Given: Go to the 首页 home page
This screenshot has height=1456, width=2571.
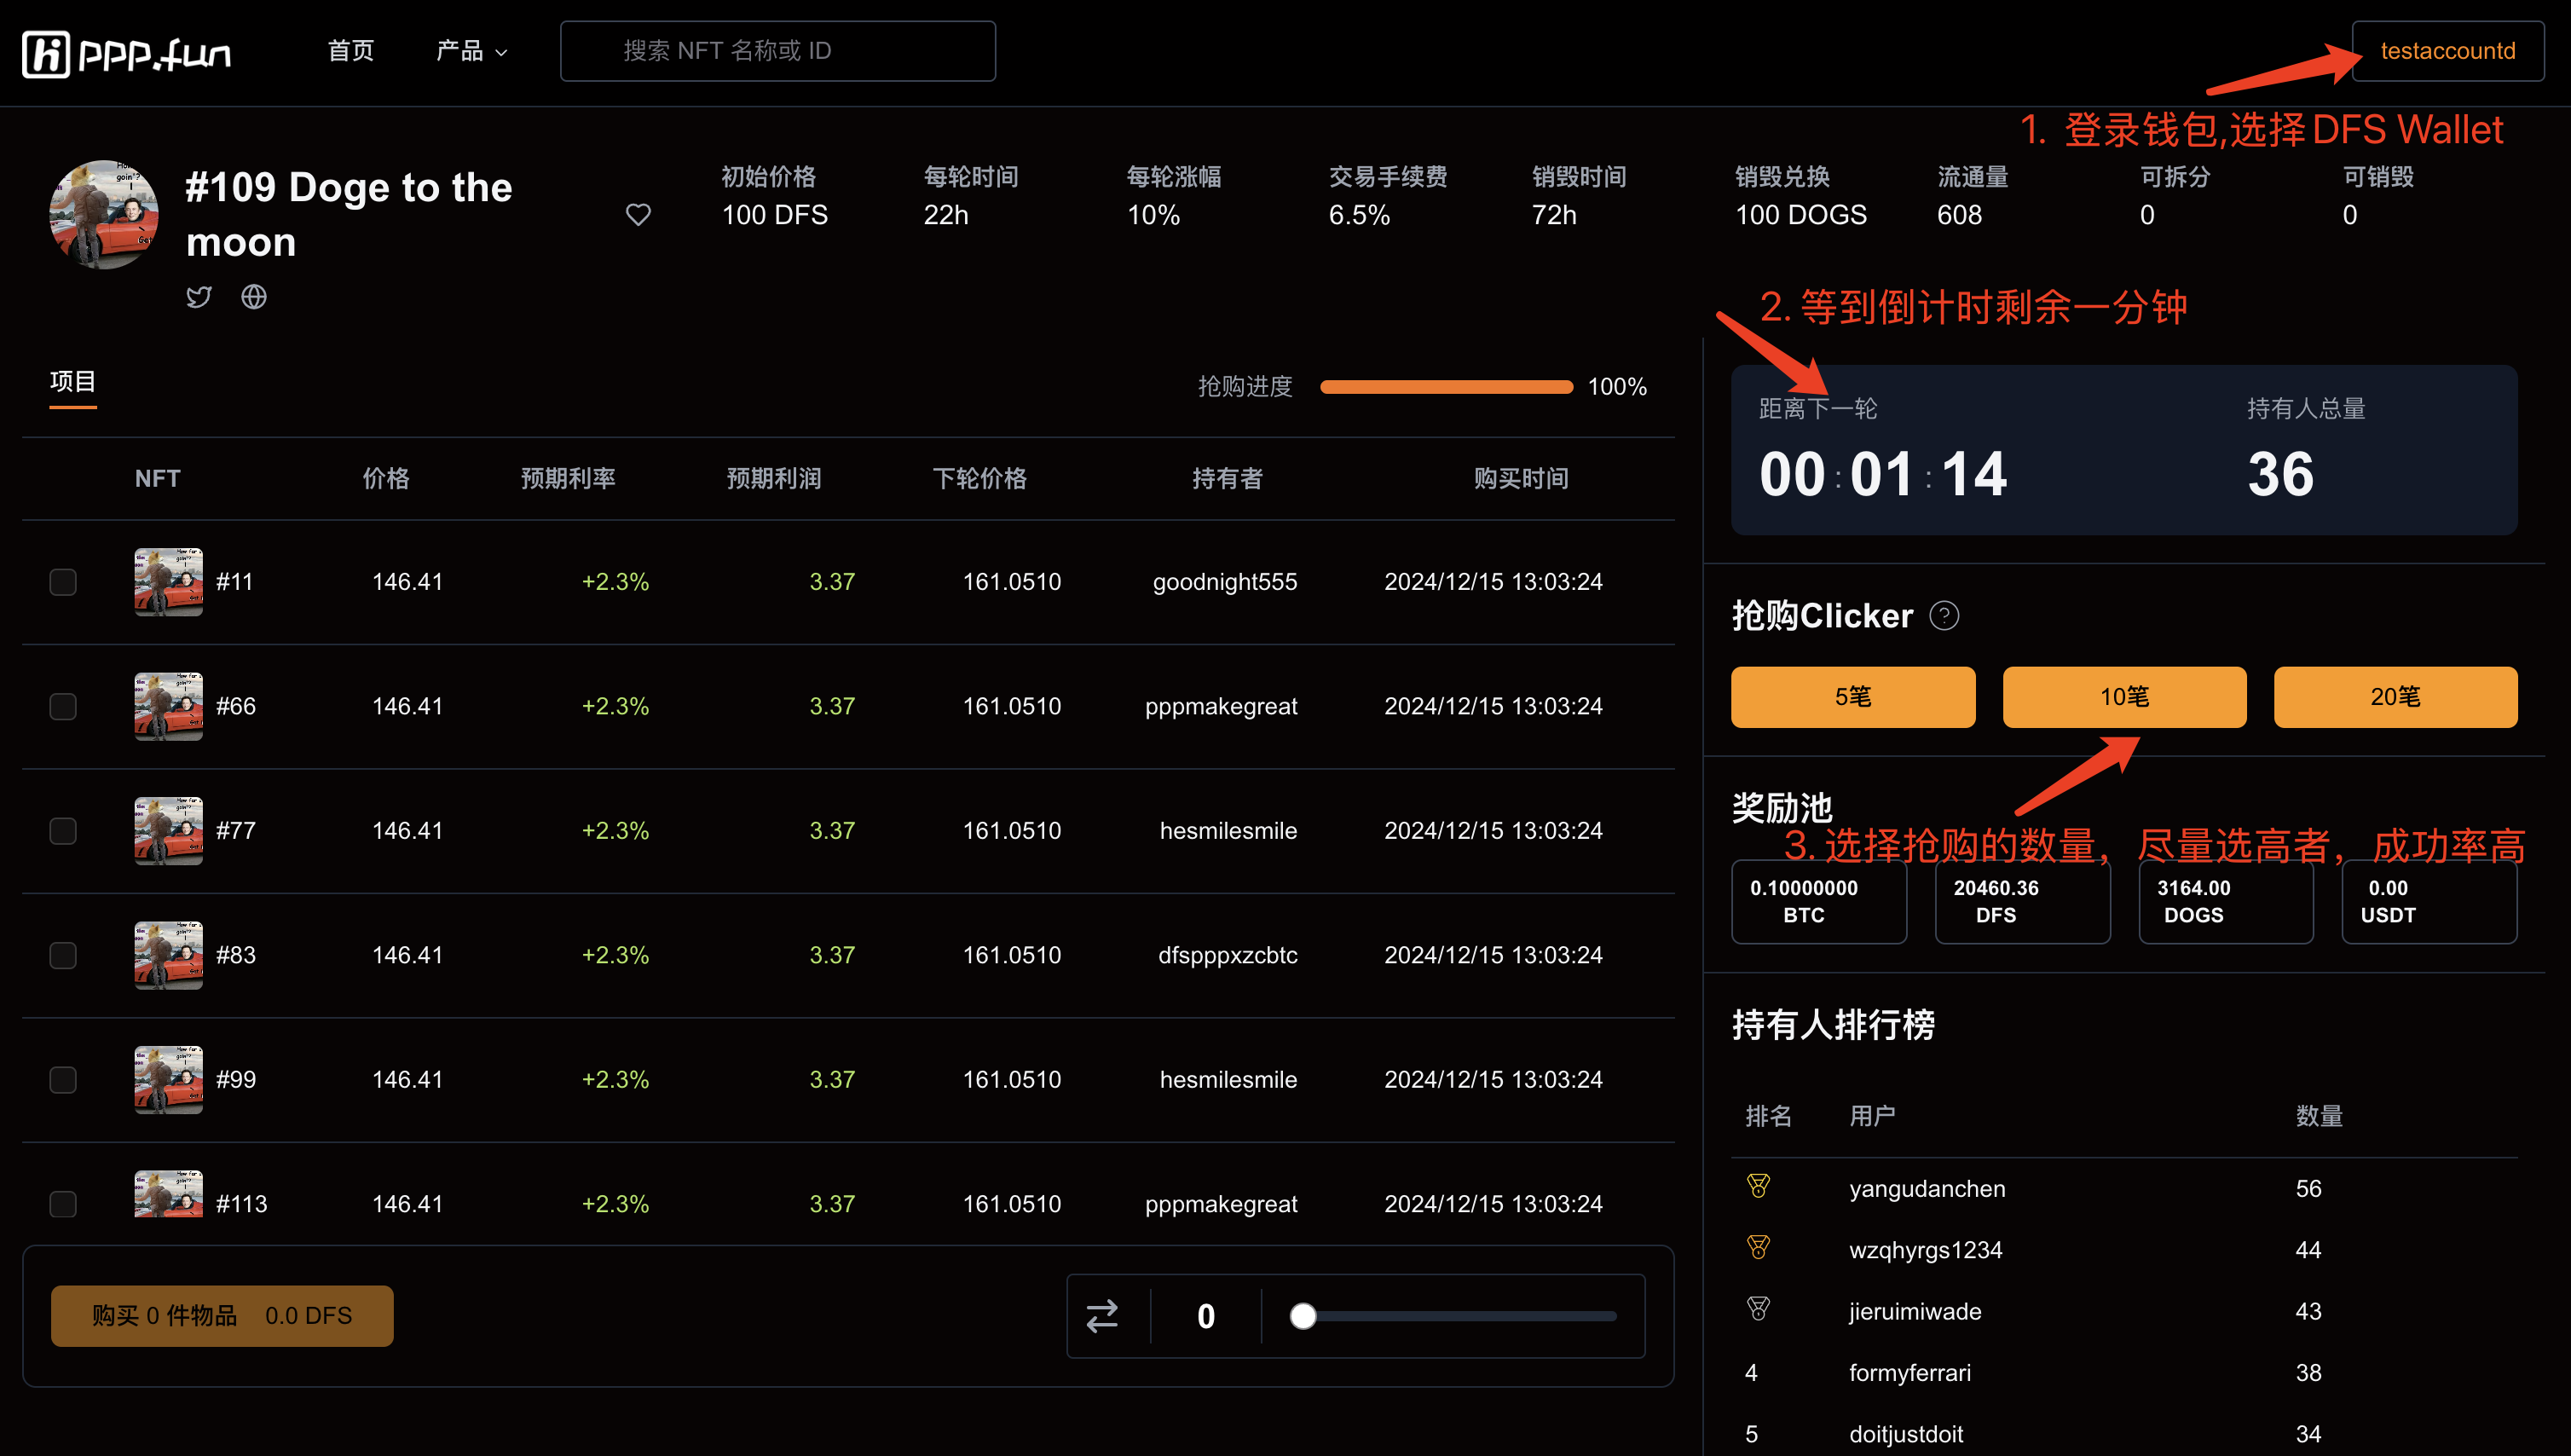Looking at the screenshot, I should (351, 51).
